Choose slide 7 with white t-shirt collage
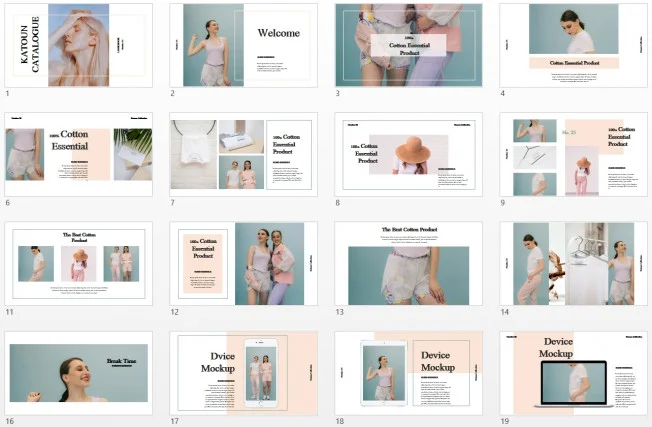This screenshot has width=652, height=427. click(x=243, y=154)
